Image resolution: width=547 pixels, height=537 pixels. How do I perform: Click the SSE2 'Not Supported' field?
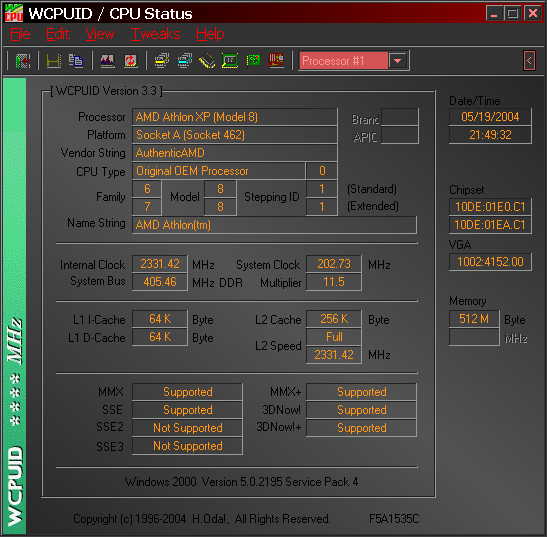click(187, 428)
